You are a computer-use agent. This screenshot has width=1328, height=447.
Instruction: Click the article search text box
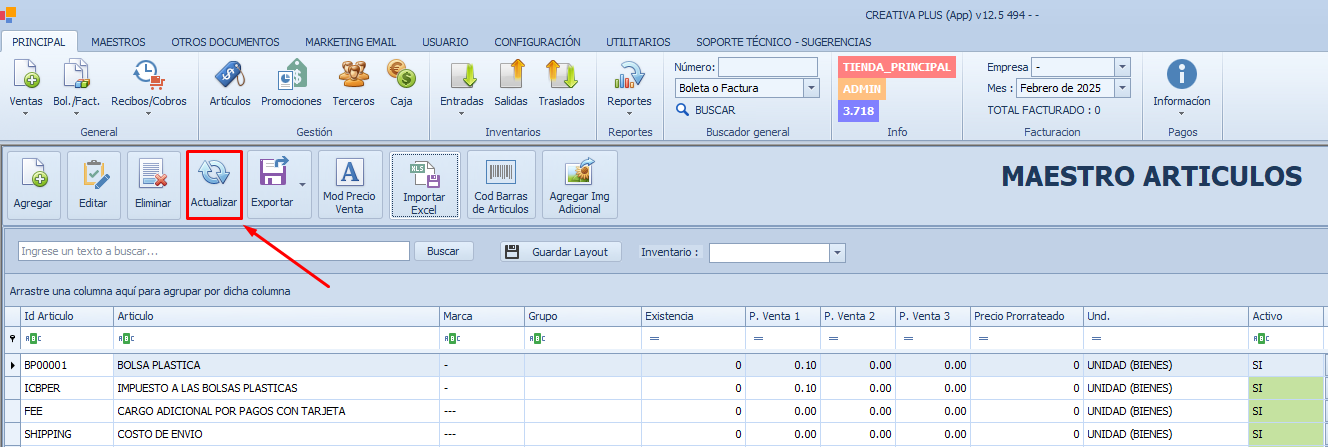(x=213, y=251)
